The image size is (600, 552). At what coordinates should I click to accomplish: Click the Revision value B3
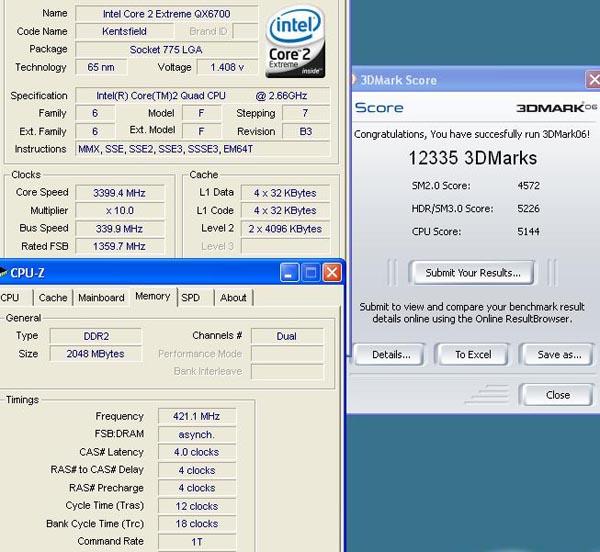click(305, 131)
